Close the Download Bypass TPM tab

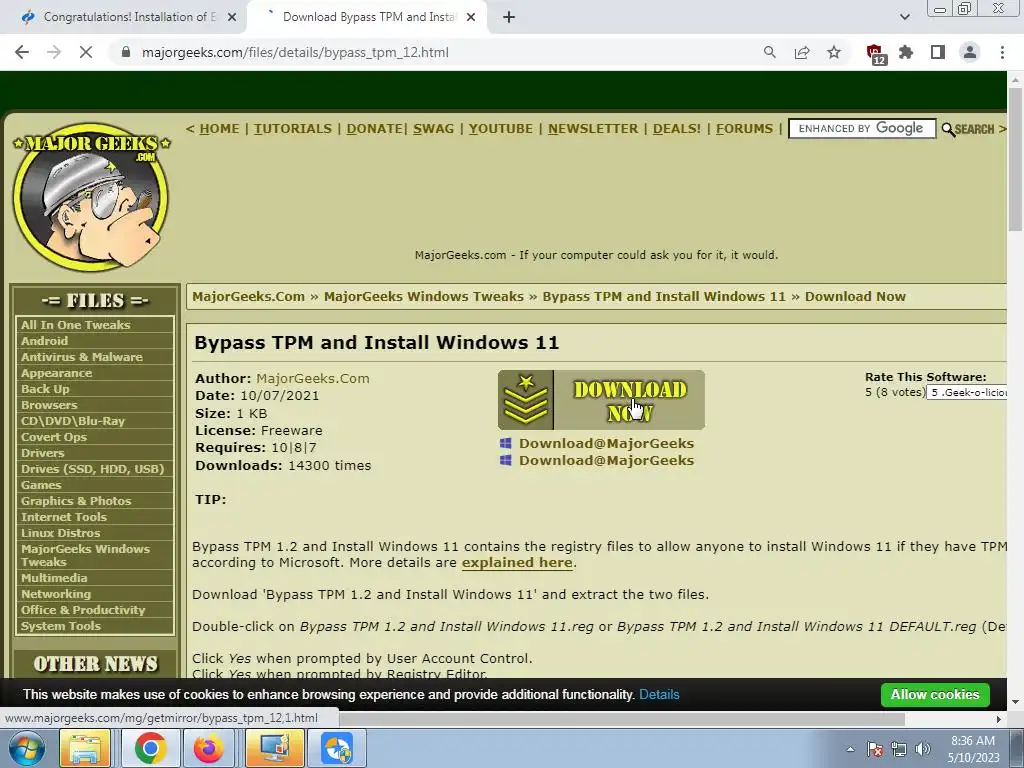(471, 17)
